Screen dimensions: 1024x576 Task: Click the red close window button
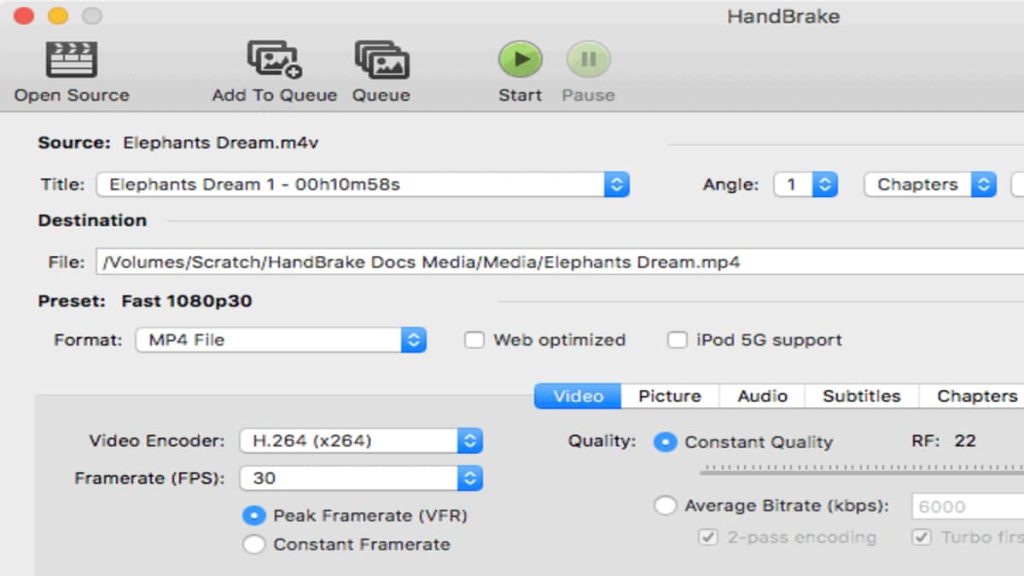24,16
